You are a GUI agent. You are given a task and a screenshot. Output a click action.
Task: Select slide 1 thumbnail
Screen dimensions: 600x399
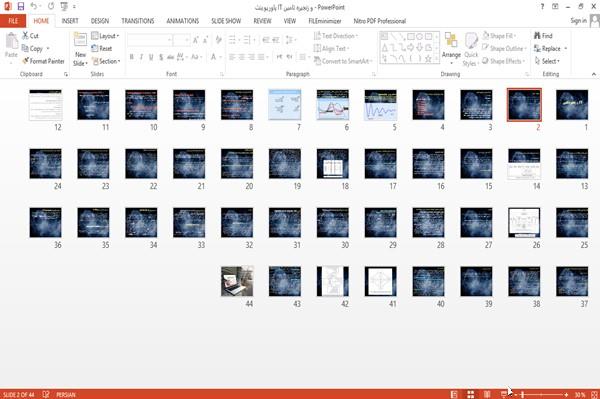(x=572, y=105)
